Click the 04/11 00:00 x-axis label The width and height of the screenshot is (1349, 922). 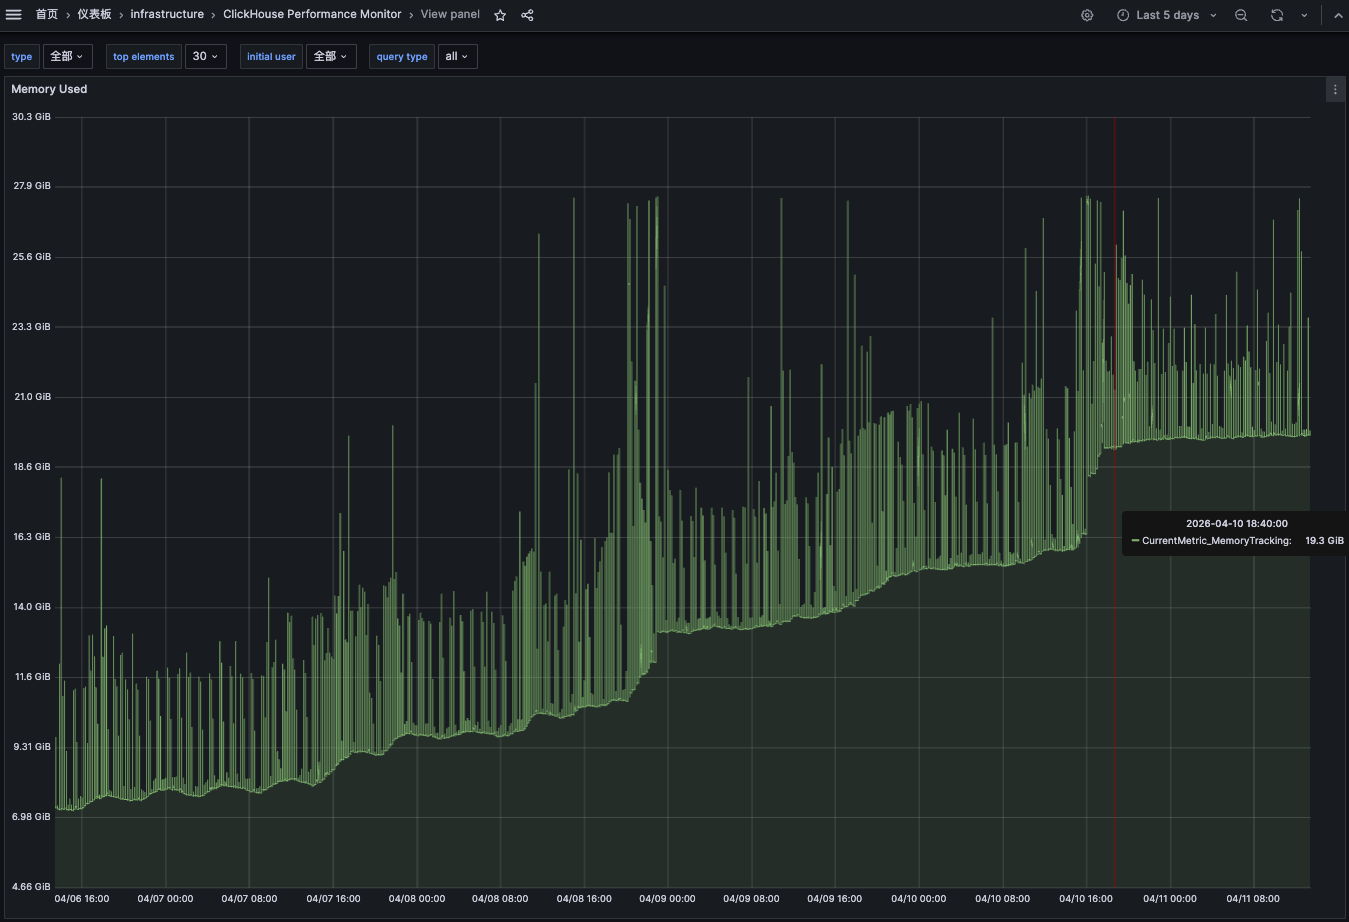point(1170,899)
